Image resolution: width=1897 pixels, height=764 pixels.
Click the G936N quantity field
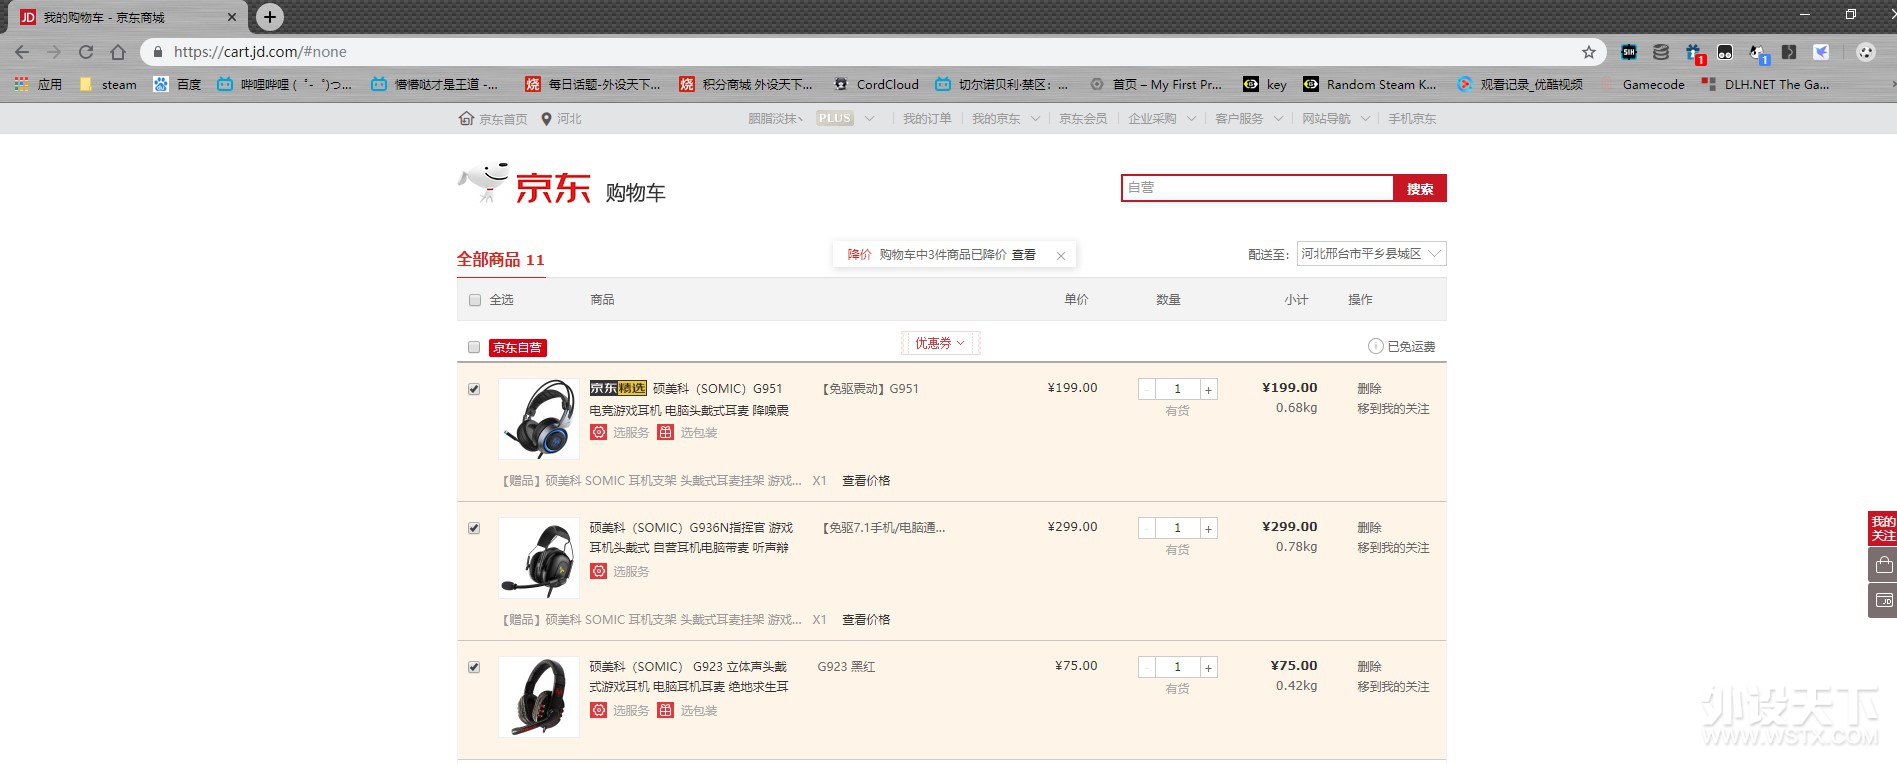pyautogui.click(x=1177, y=529)
